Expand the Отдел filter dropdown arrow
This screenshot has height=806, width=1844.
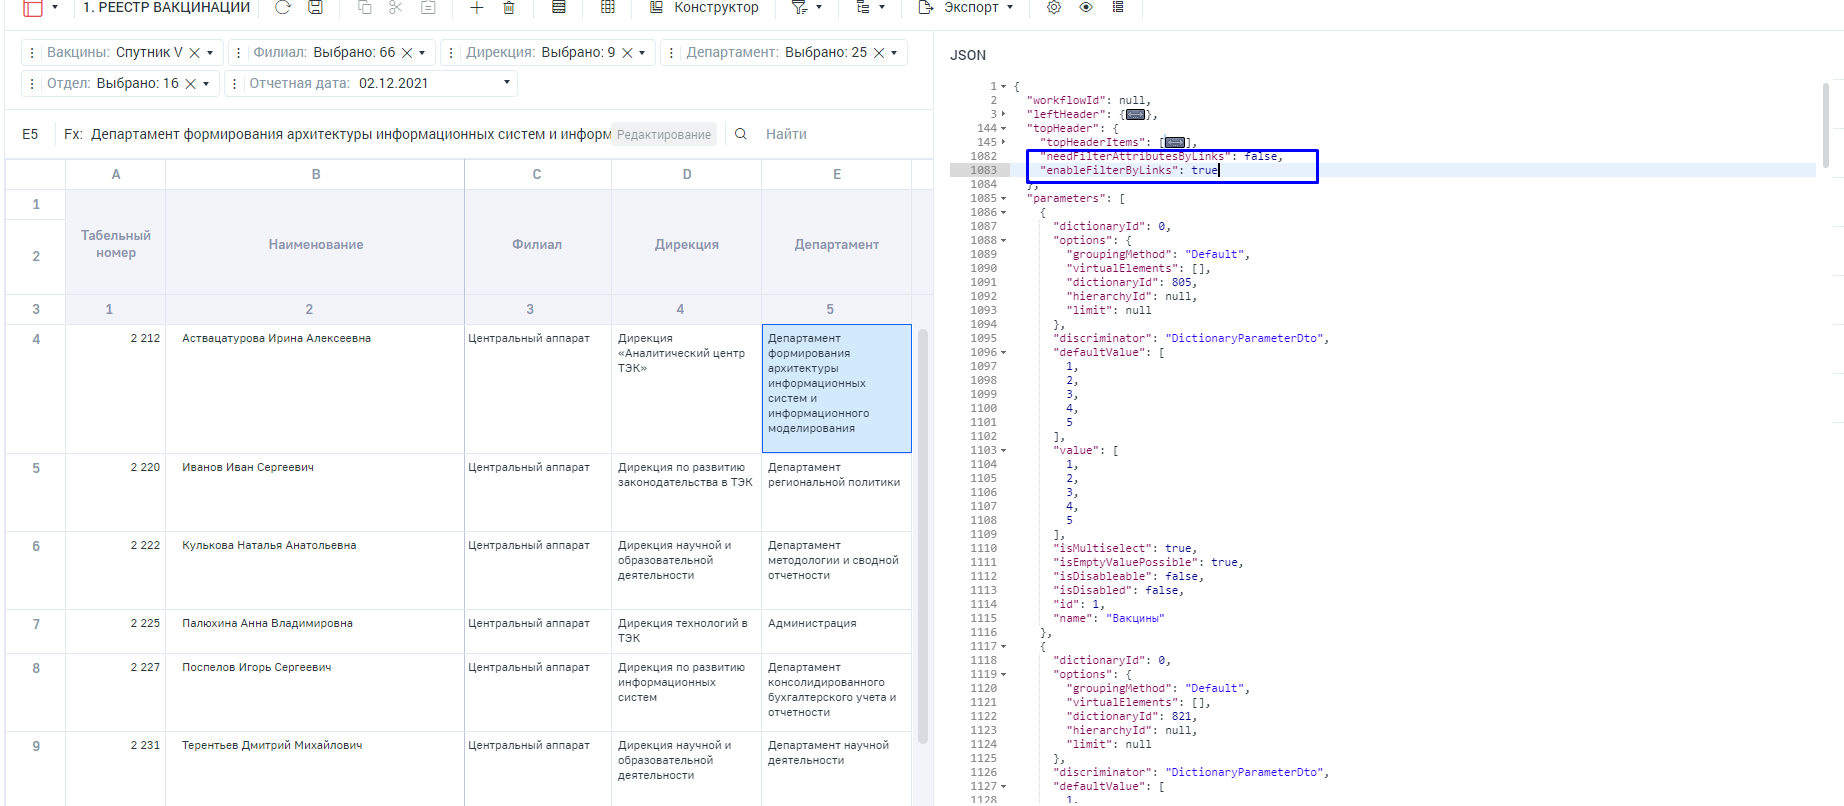click(x=206, y=84)
